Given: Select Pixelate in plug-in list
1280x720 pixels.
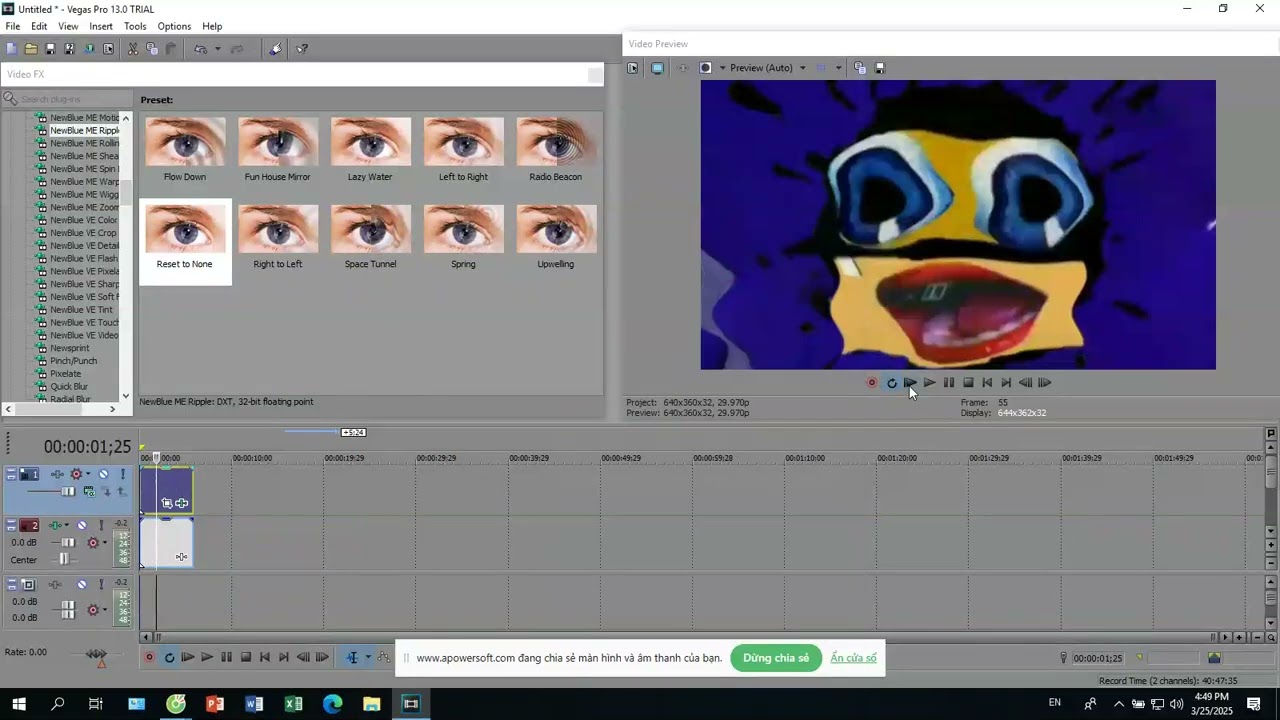Looking at the screenshot, I should [66, 374].
